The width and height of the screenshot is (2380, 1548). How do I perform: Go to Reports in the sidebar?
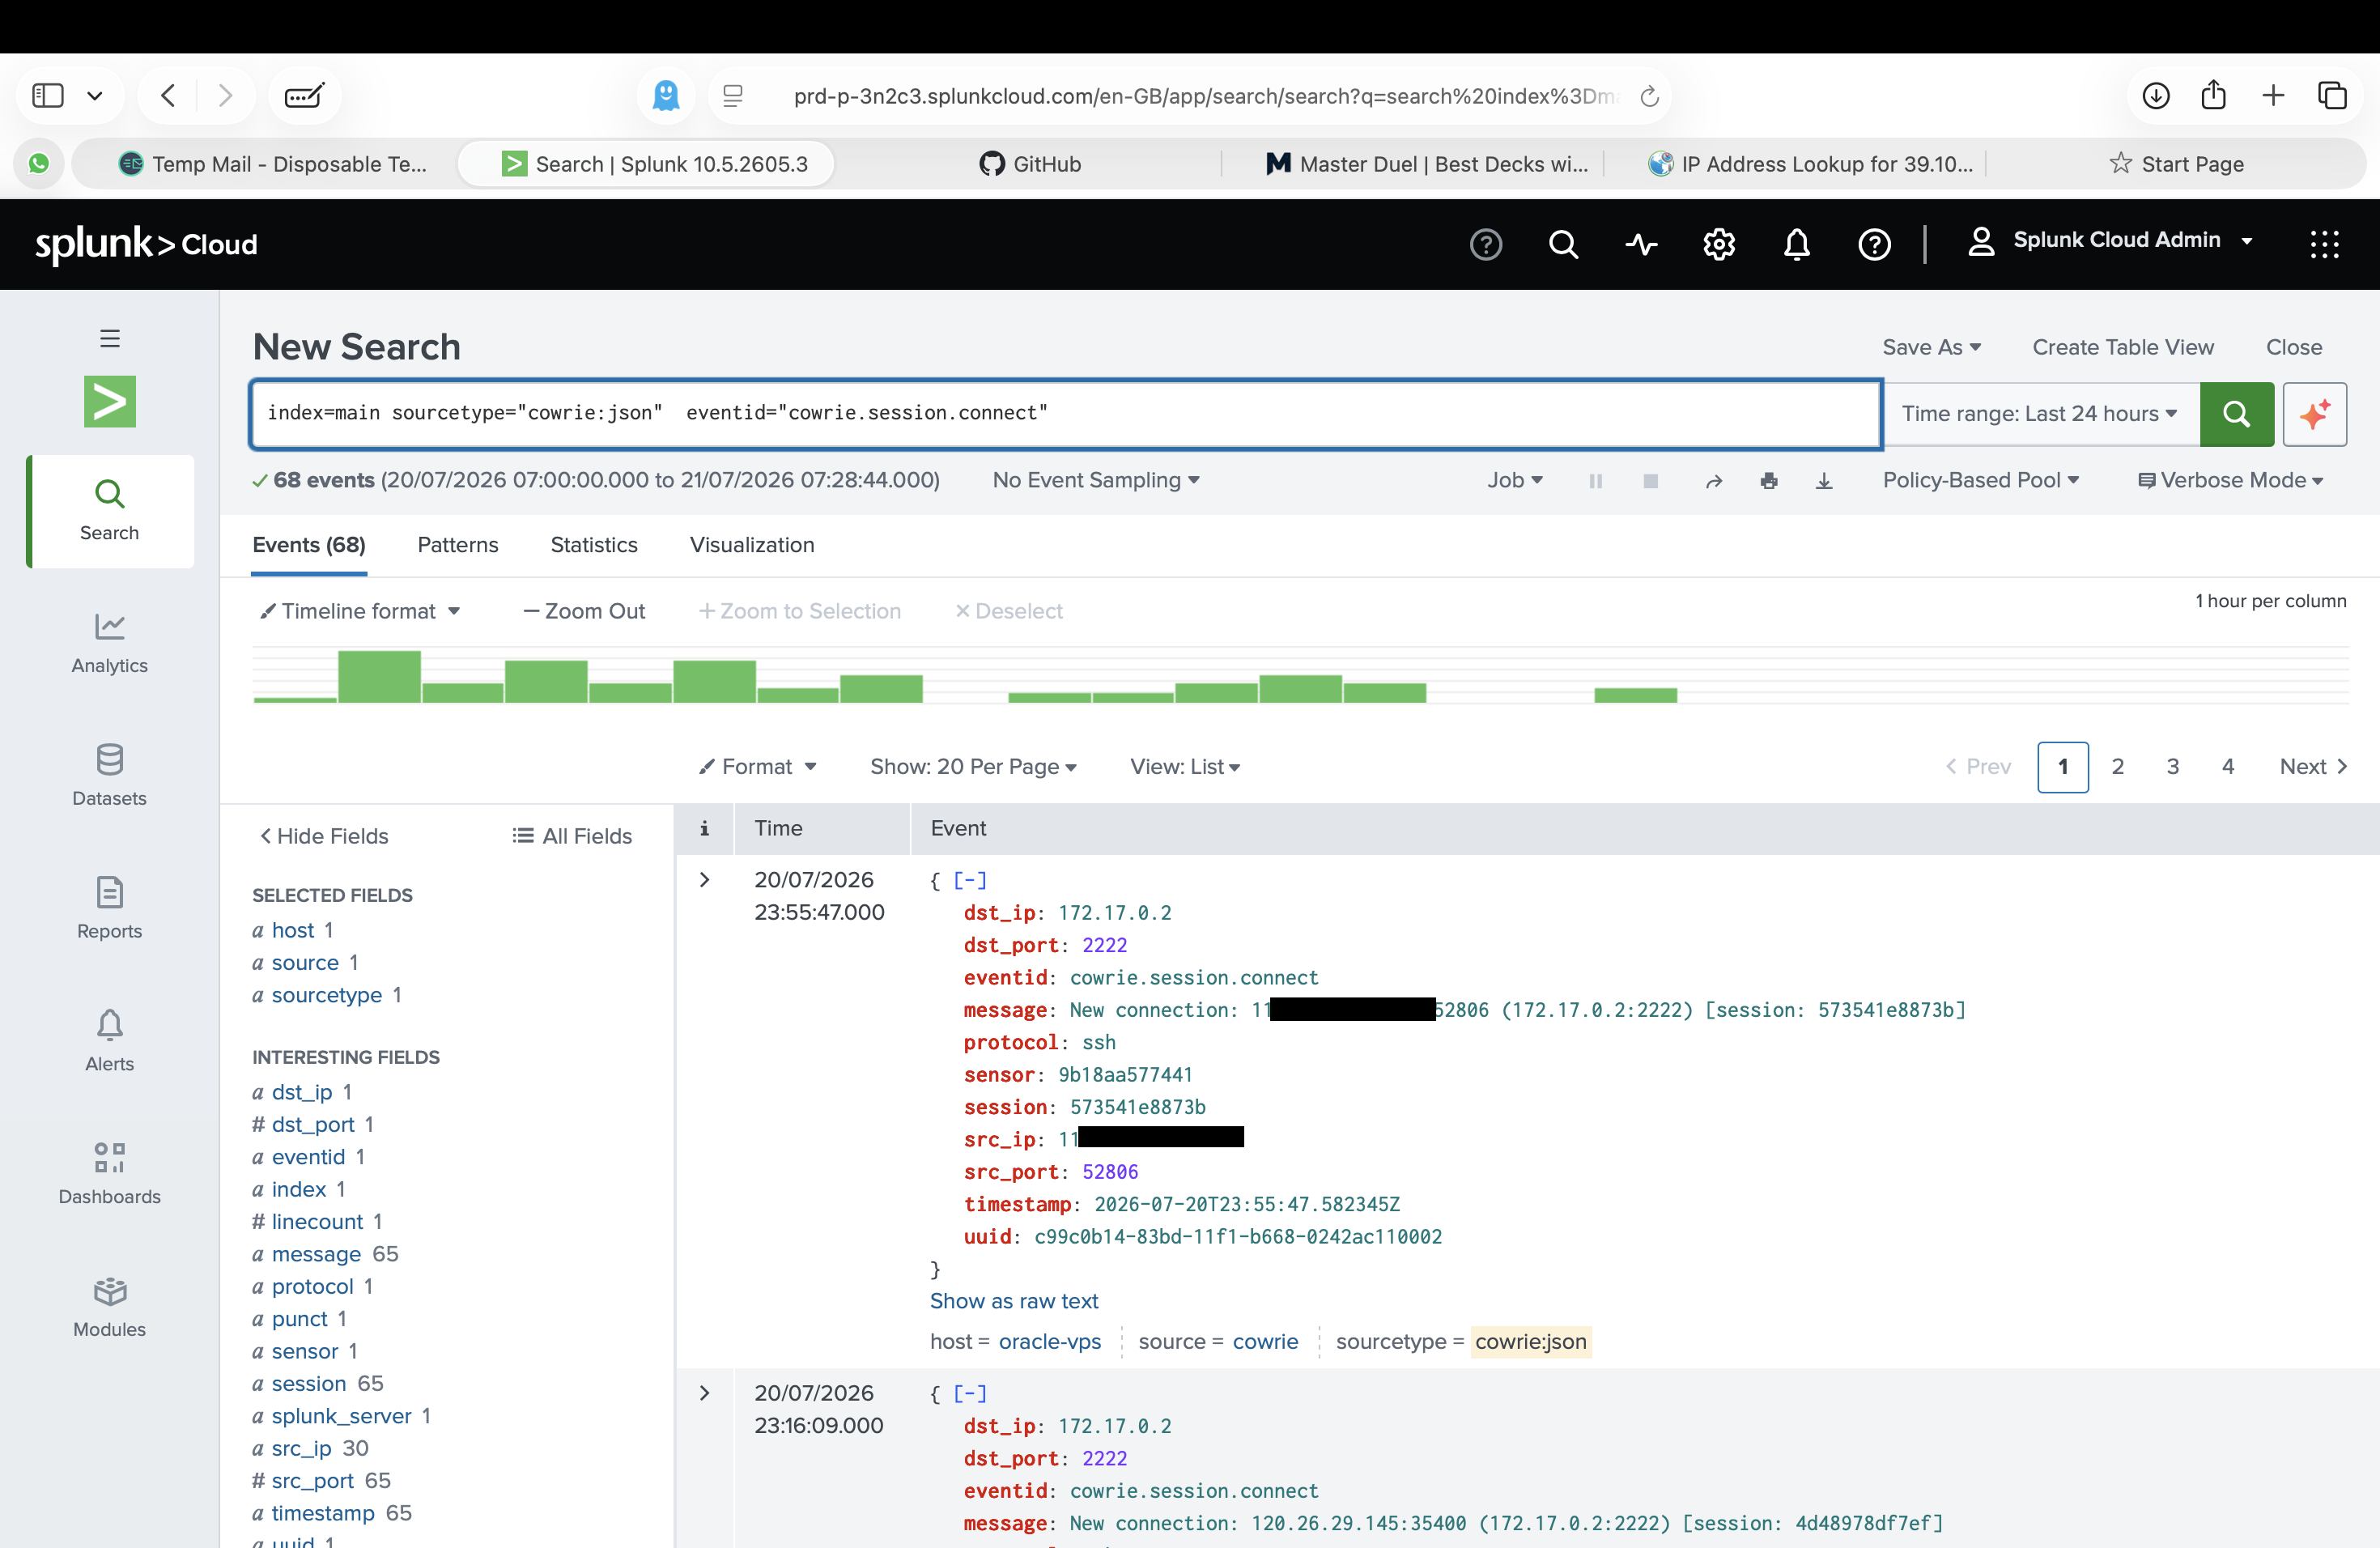tap(109, 909)
